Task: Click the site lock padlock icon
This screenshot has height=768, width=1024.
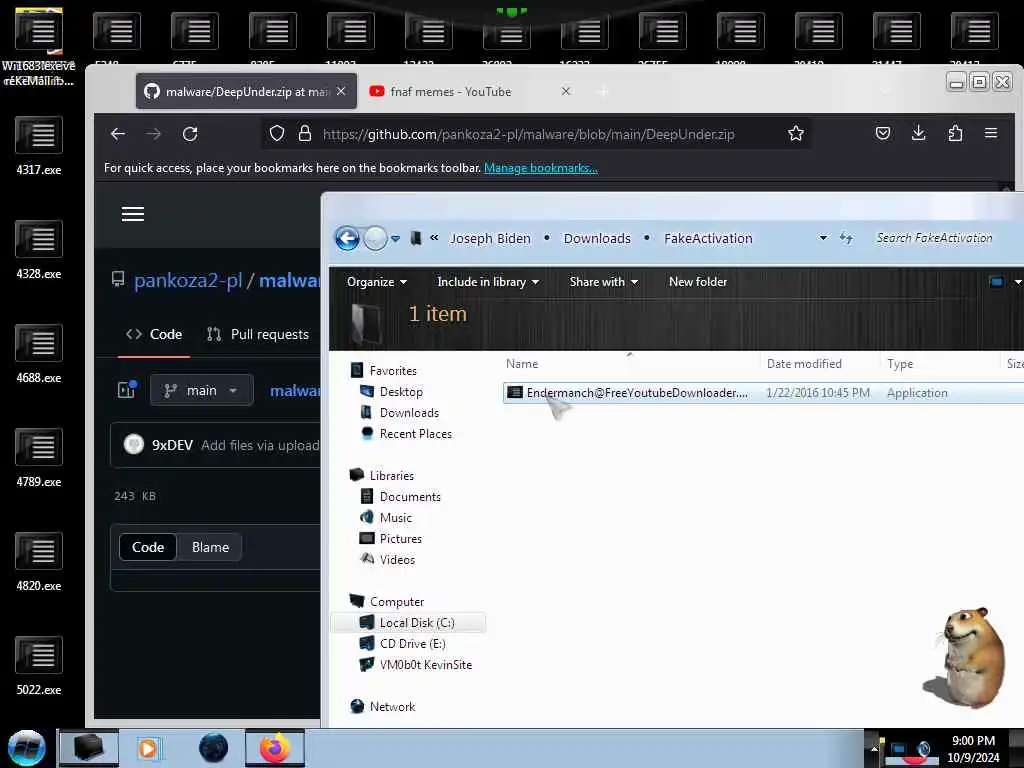Action: click(304, 134)
